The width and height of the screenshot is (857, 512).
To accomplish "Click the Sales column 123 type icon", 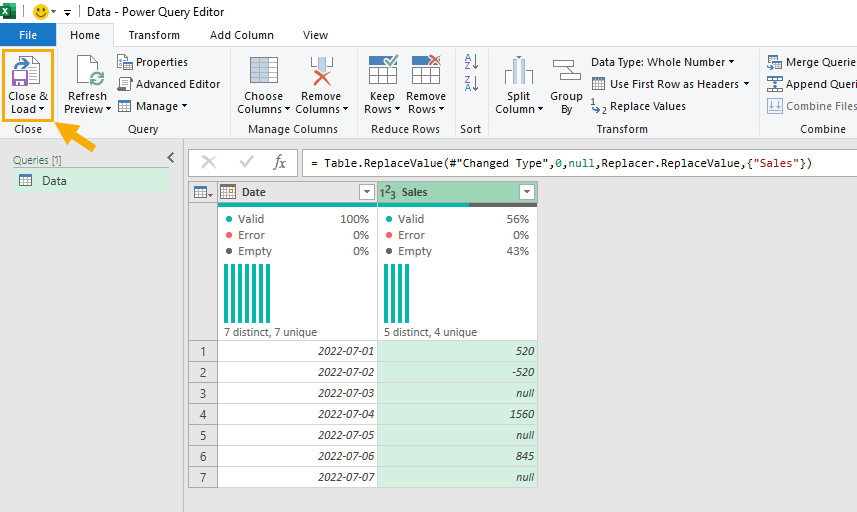I will [x=388, y=192].
